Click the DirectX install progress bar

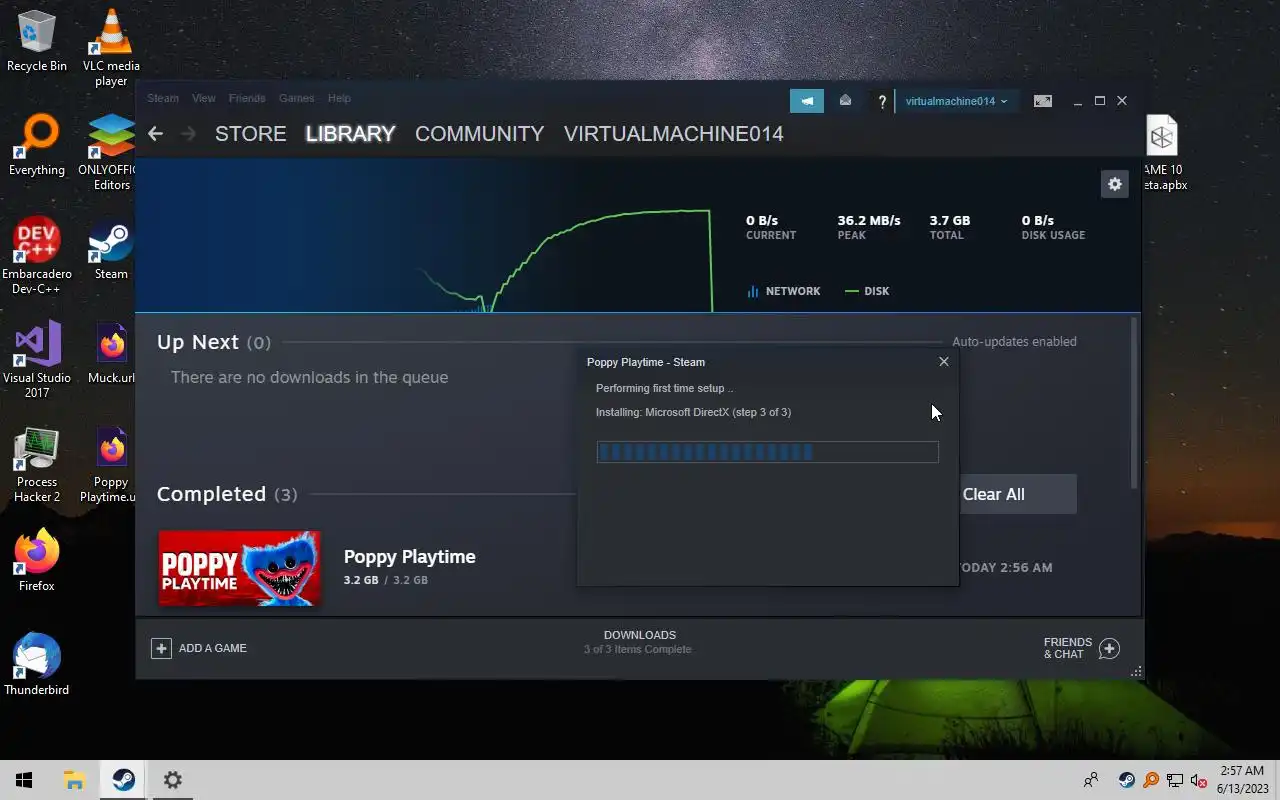[x=767, y=452]
